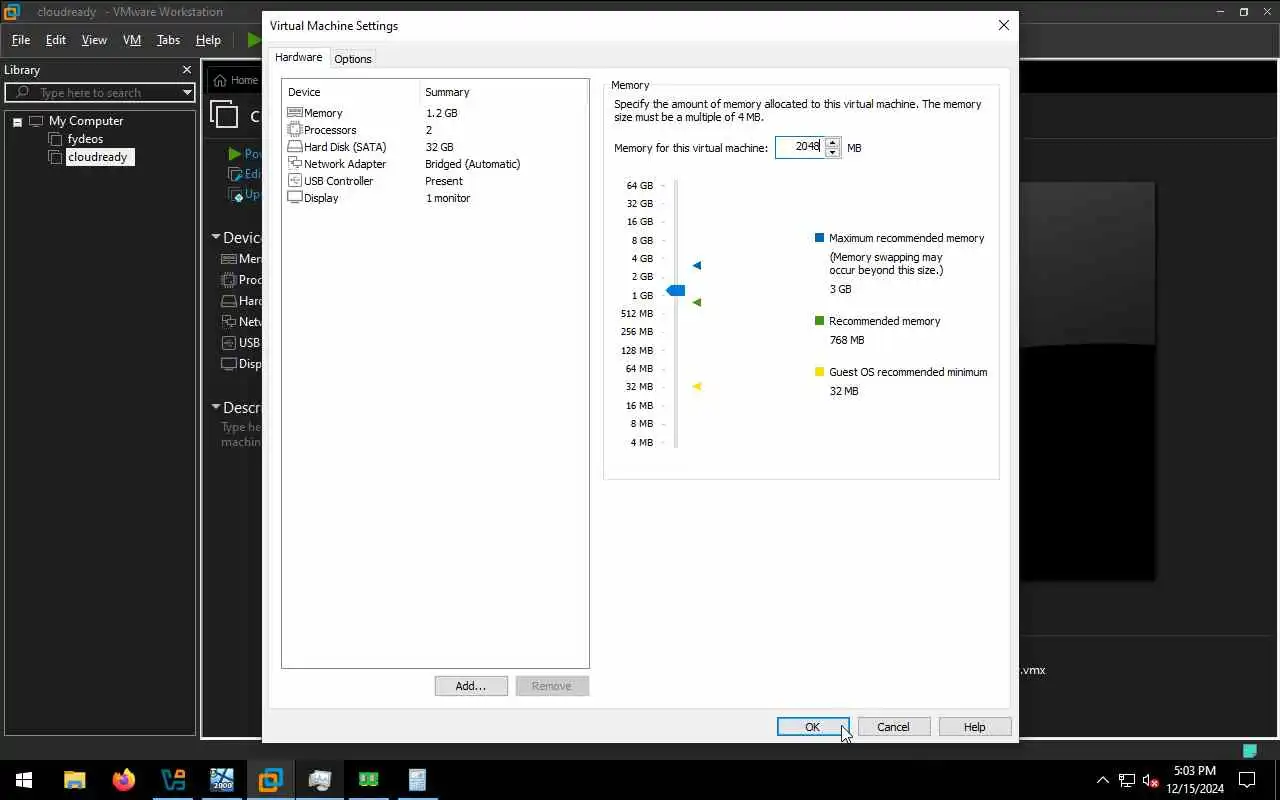Click muted volume icon in system tray
Screen dimensions: 1280x800
click(x=1151, y=780)
